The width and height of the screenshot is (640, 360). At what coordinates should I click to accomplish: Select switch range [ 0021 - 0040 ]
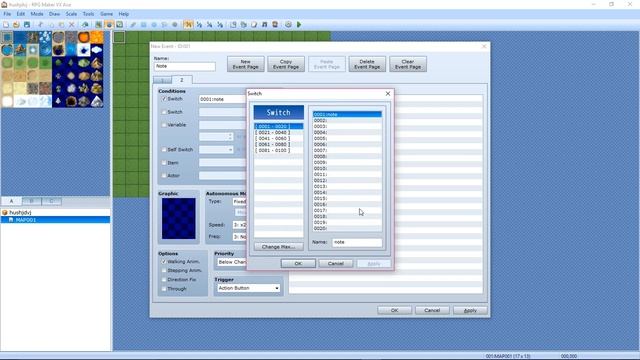[x=278, y=133]
